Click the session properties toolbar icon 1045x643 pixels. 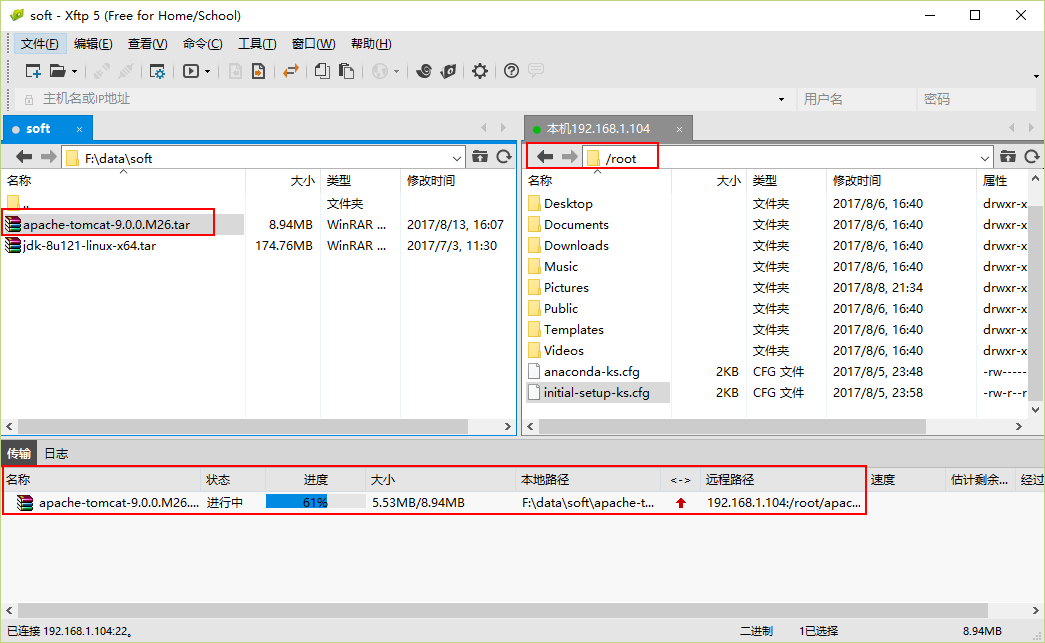click(x=157, y=71)
